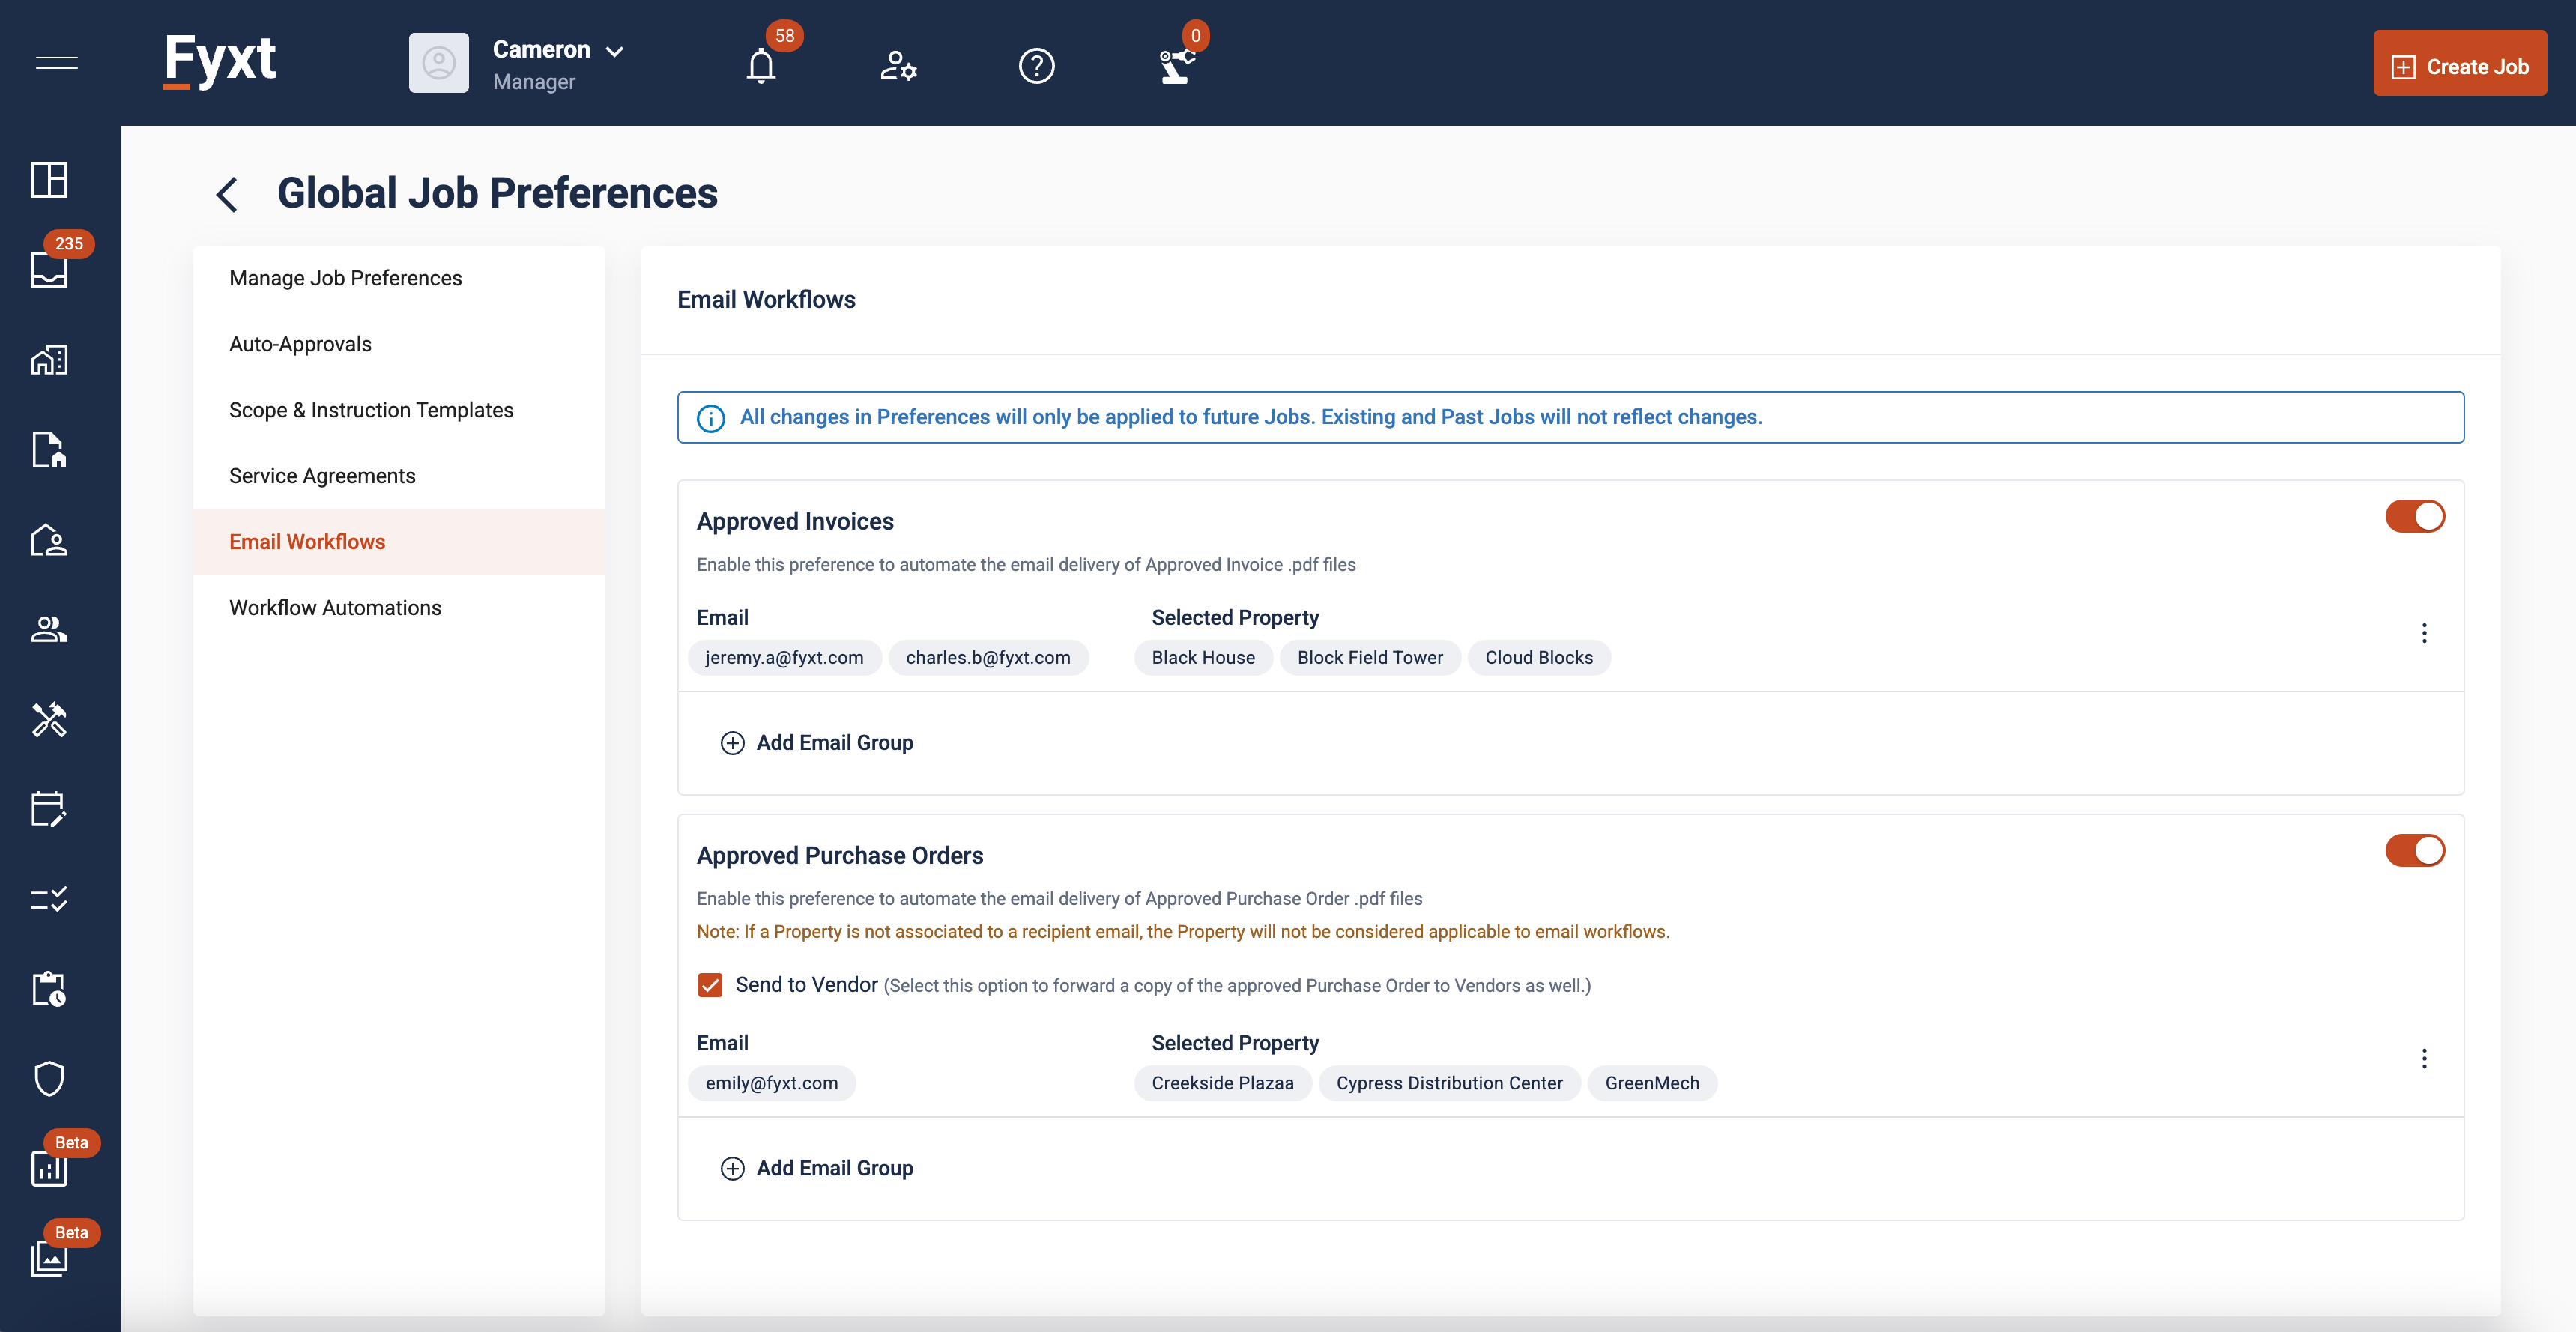Open the tools hammer-wrench sidebar icon

pos(49,719)
